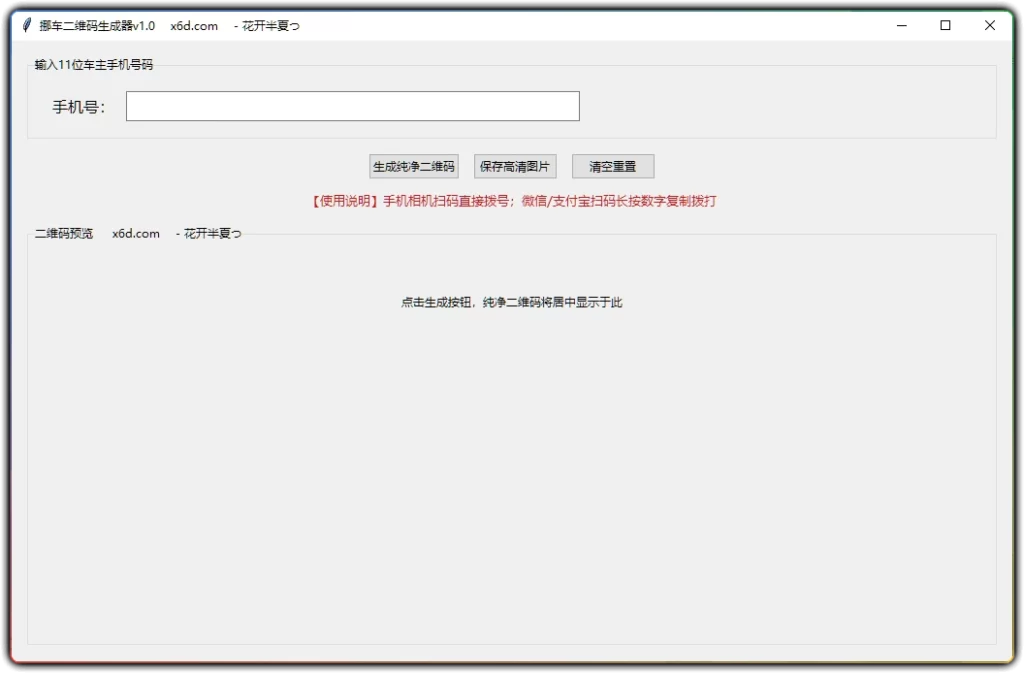This screenshot has width=1024, height=673.
Task: Click the feather app icon in title bar
Action: (27, 25)
